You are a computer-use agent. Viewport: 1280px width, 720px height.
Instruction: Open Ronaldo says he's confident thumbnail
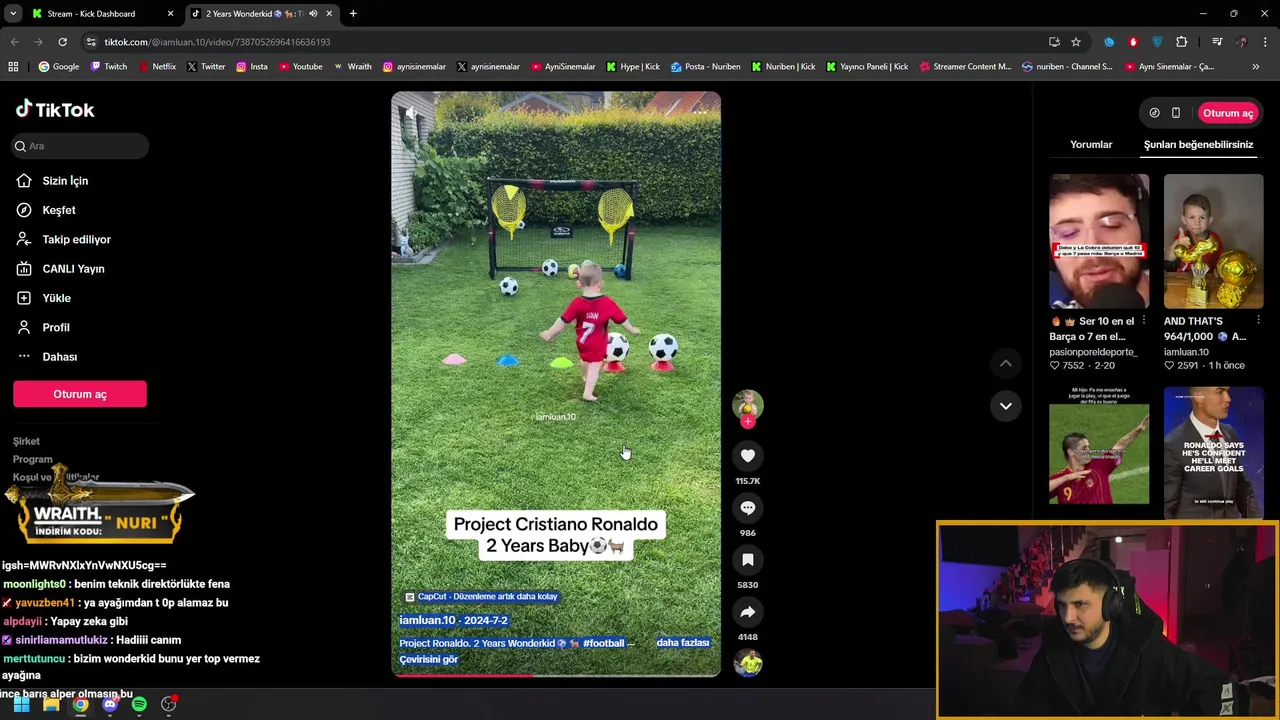(x=1213, y=452)
